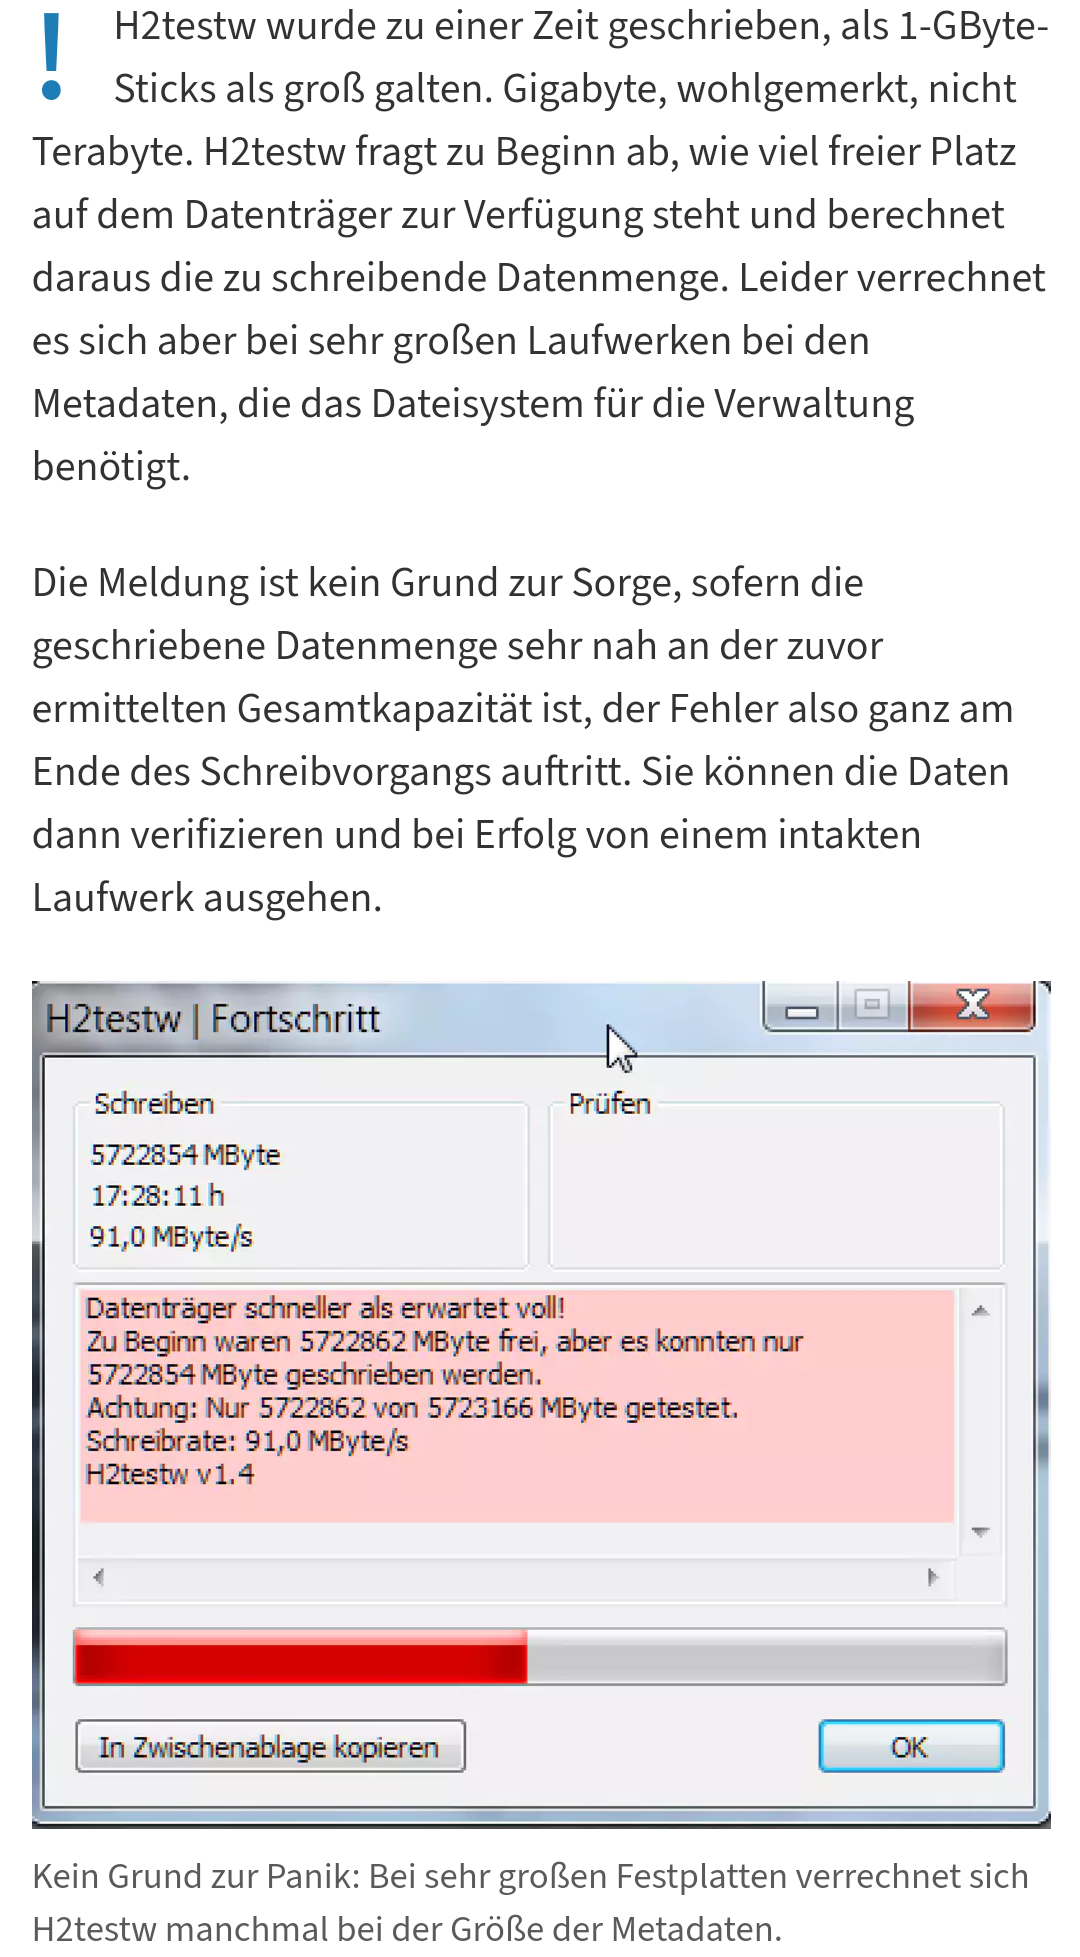
Task: Click the blue exclamation mark icon
Action: [52, 58]
